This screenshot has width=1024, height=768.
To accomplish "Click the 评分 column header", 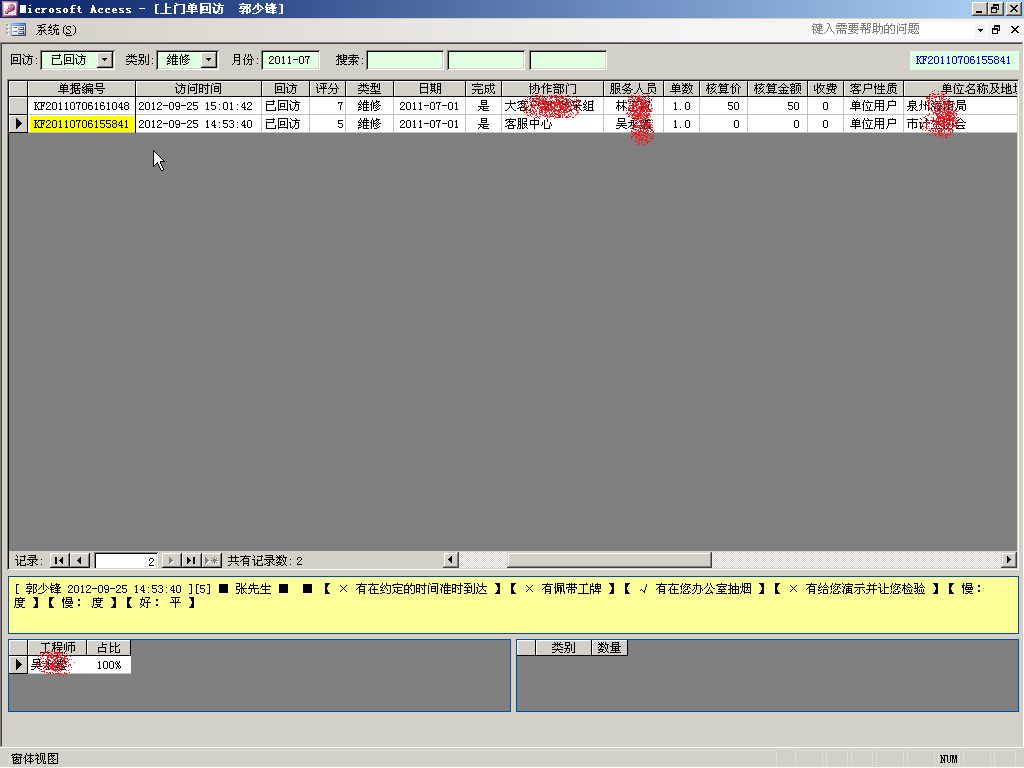I will coord(328,89).
